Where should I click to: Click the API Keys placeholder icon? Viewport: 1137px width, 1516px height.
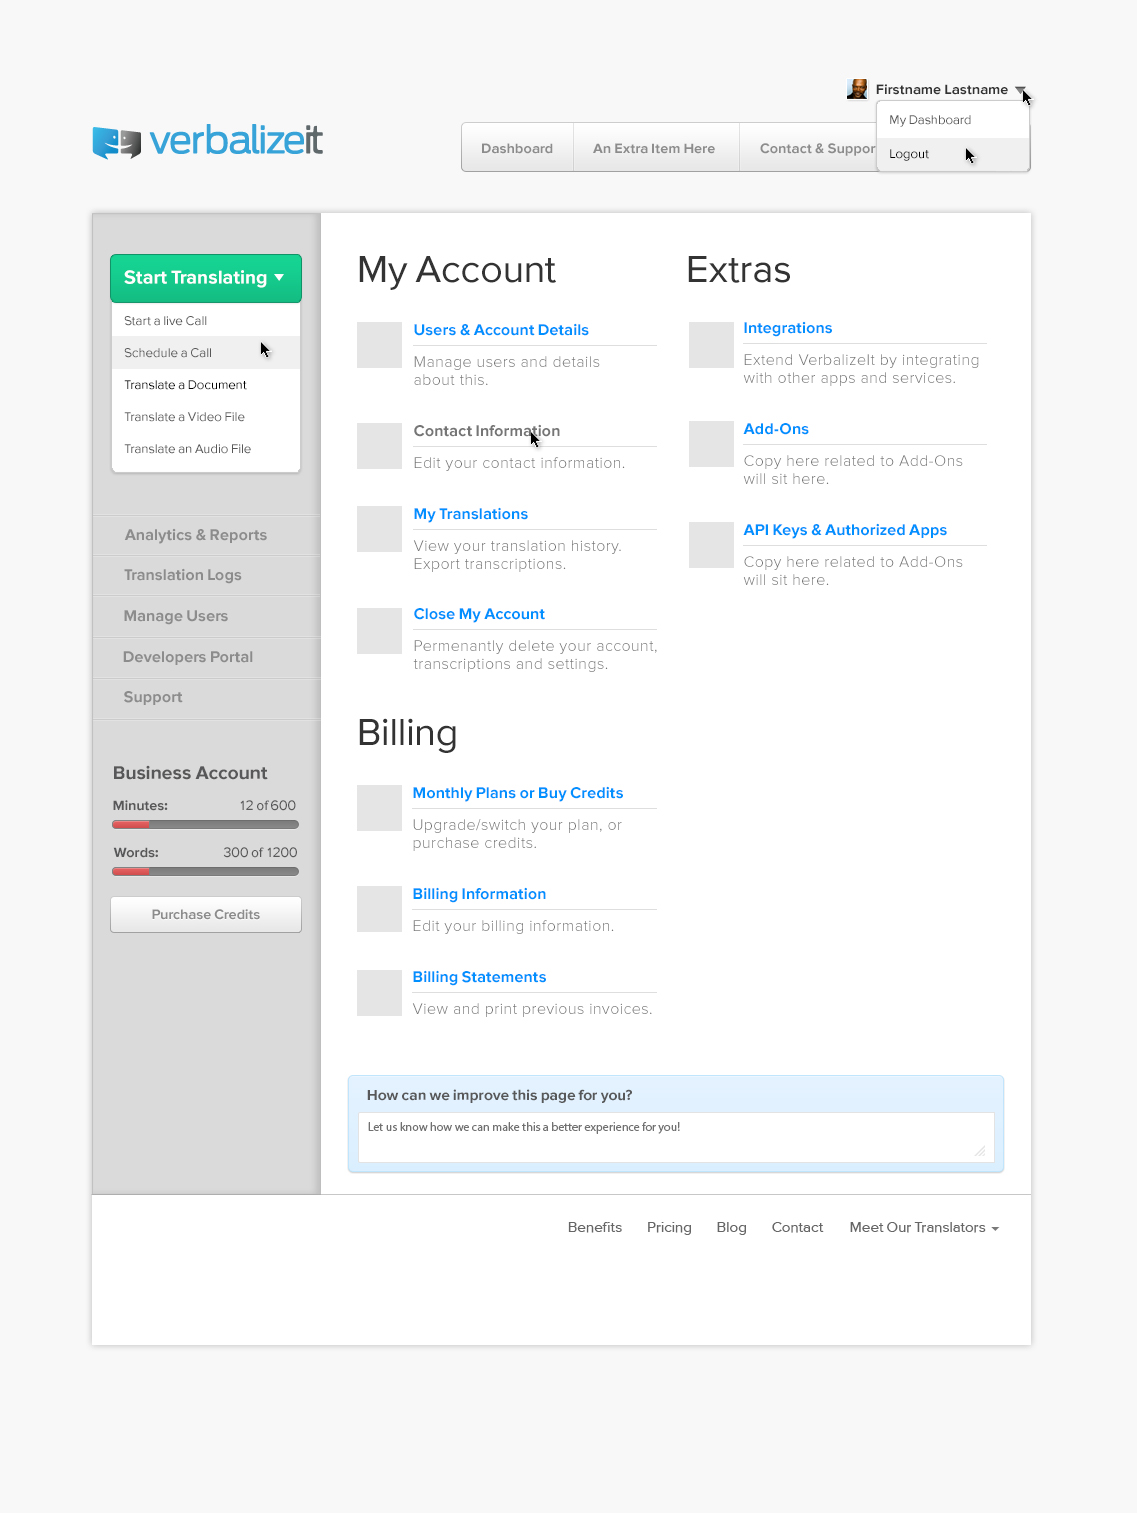(711, 545)
